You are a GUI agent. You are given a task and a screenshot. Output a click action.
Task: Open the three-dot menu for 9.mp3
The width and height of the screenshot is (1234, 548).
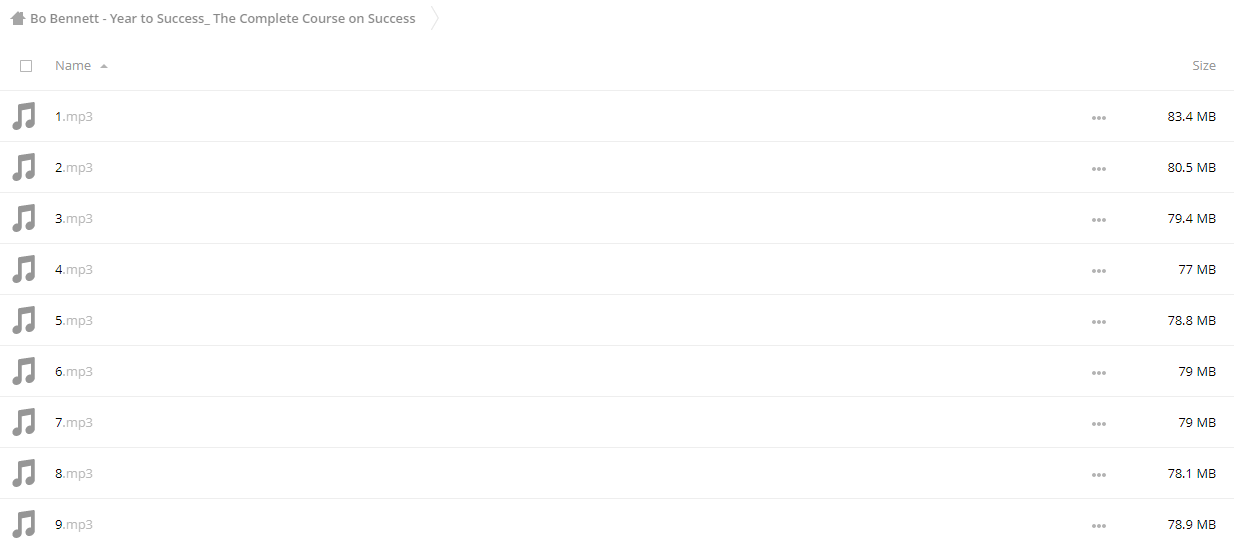(x=1099, y=526)
